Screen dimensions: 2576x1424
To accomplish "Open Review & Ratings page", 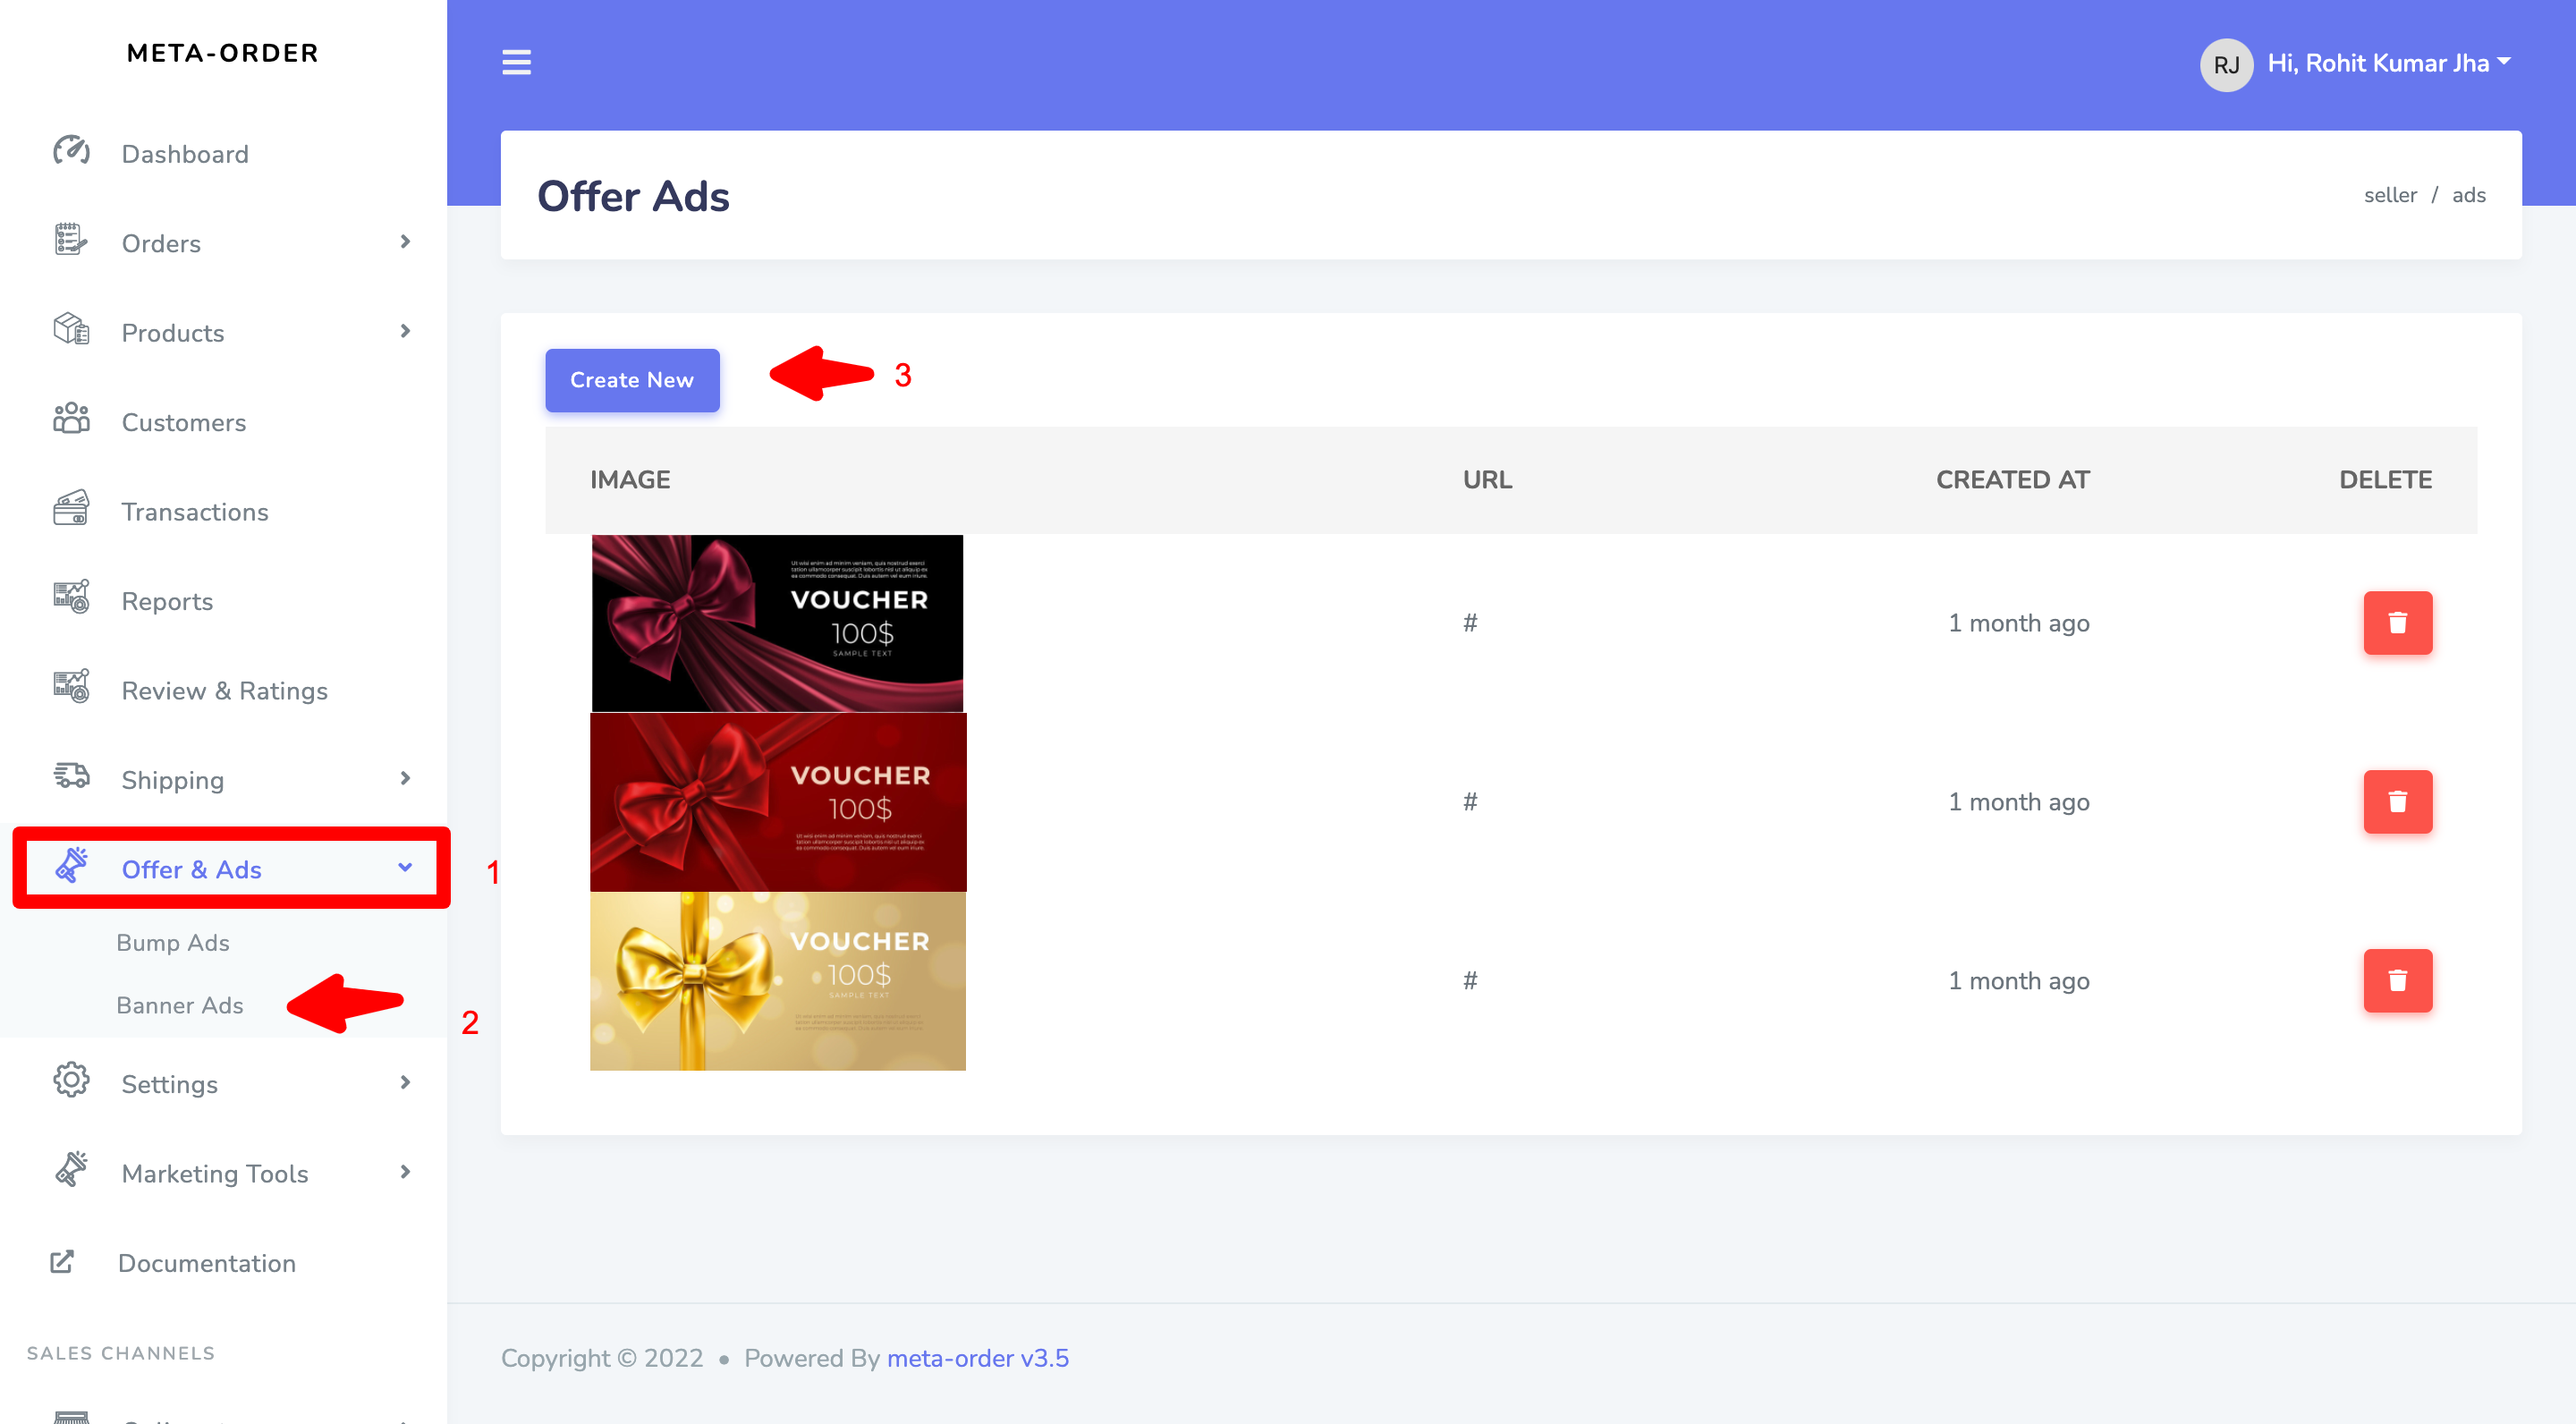I will pyautogui.click(x=224, y=690).
